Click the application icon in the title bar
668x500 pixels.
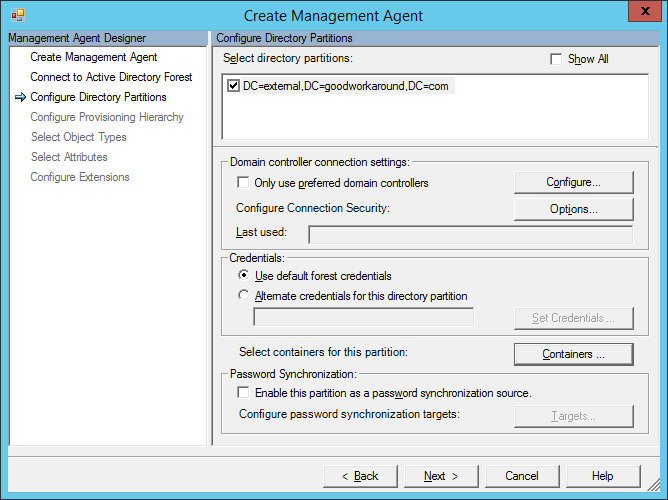coord(17,15)
